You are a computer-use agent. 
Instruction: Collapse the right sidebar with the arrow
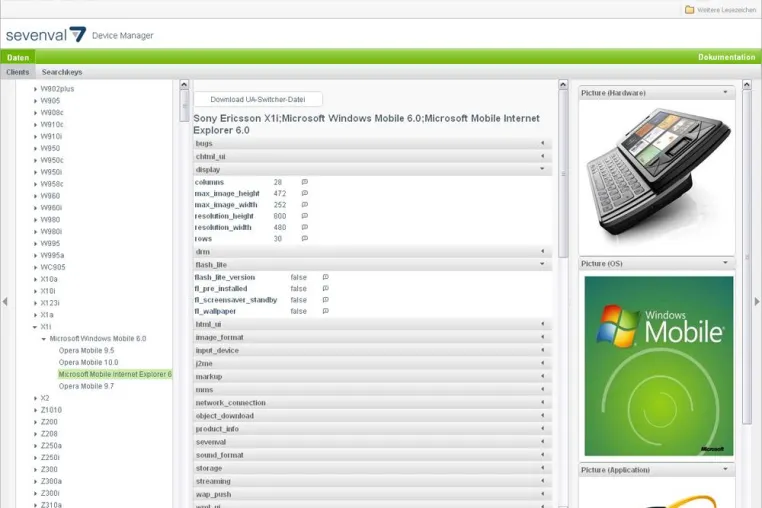pos(757,301)
